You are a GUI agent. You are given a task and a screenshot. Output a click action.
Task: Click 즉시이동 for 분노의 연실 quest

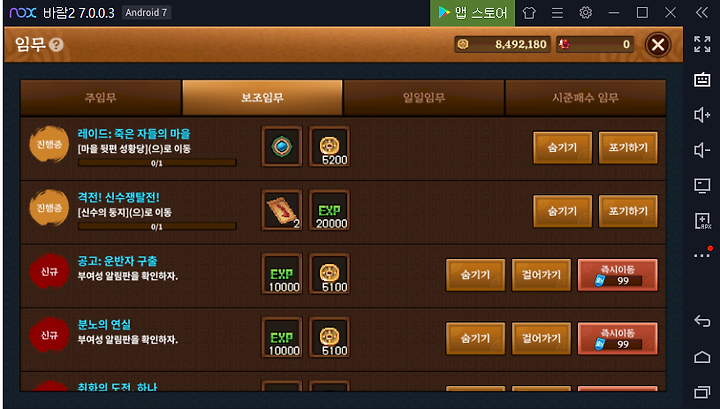click(x=618, y=338)
